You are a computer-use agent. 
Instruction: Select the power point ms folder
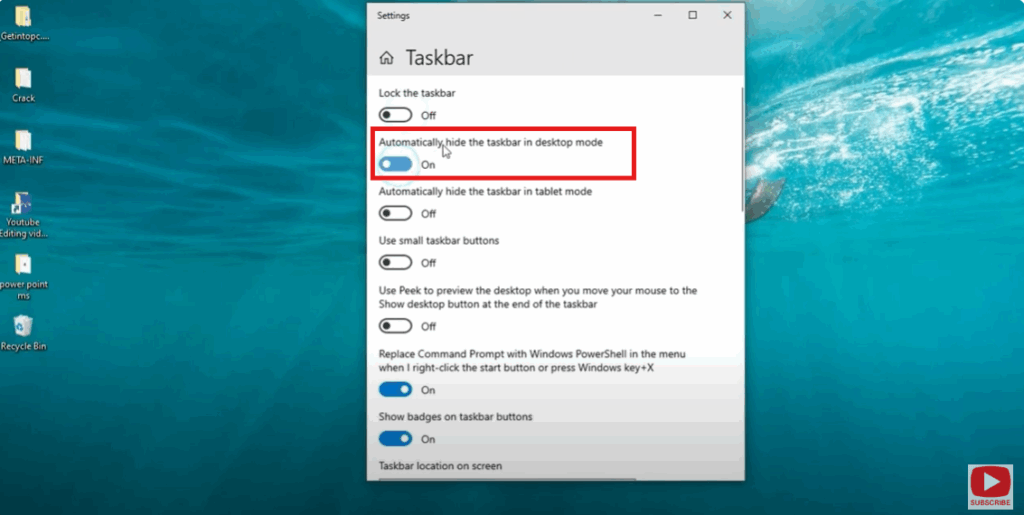click(24, 277)
